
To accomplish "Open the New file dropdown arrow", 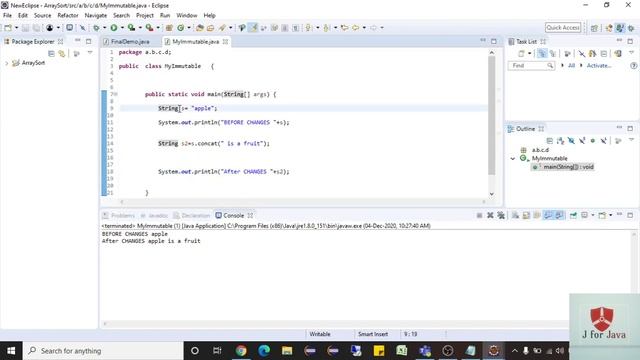I will [16, 28].
